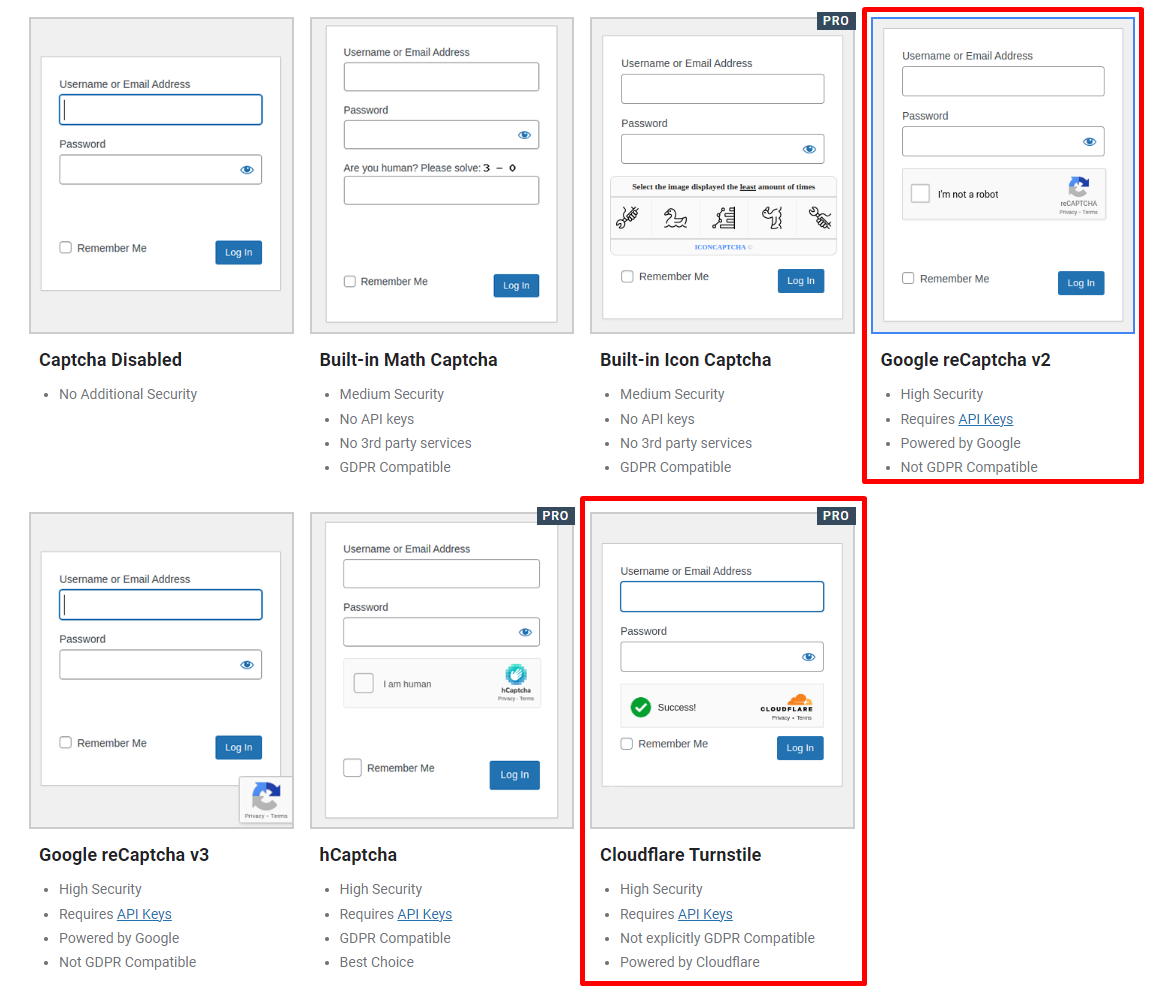Click the Cloudflare logo in the Turnstile widget

(x=788, y=703)
